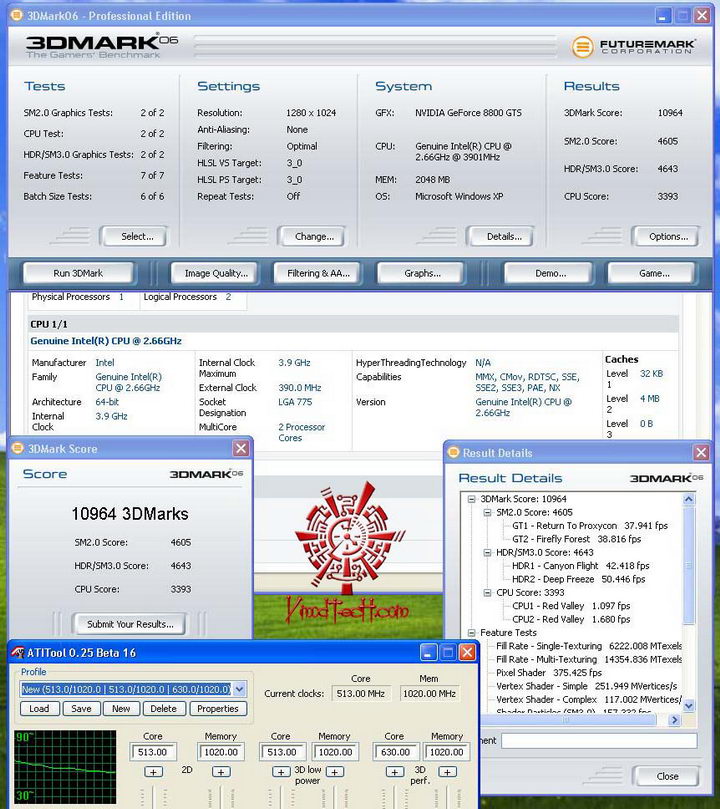
Task: Click New profile button in ATITool
Action: [x=121, y=708]
